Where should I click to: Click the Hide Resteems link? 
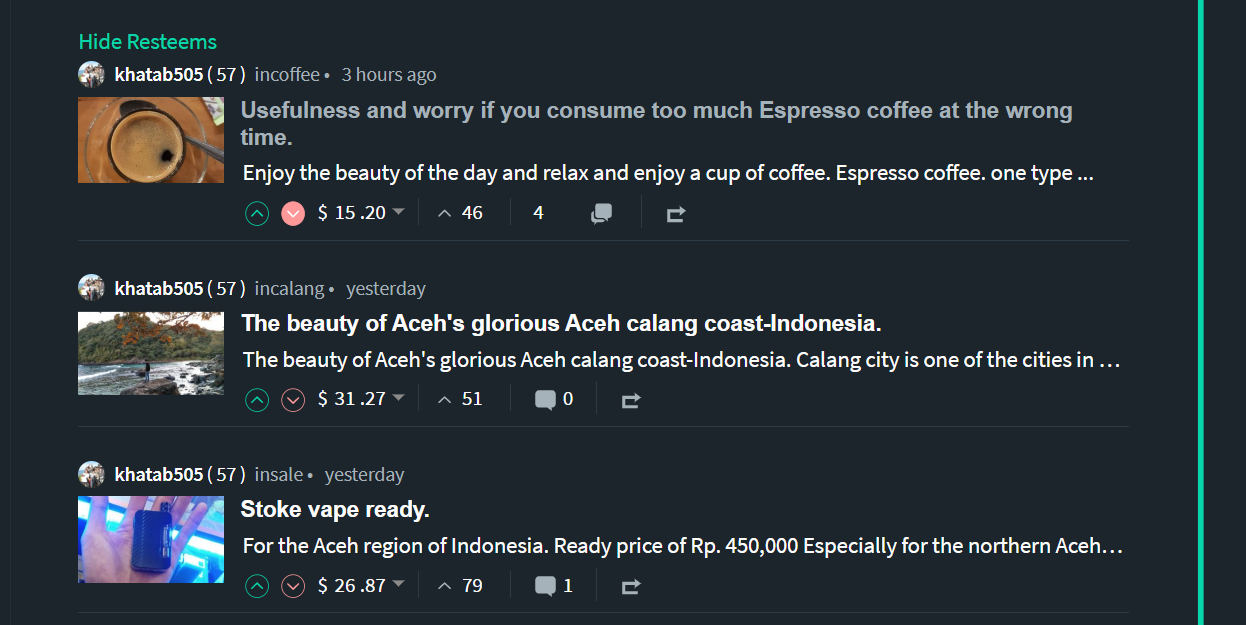tap(148, 42)
